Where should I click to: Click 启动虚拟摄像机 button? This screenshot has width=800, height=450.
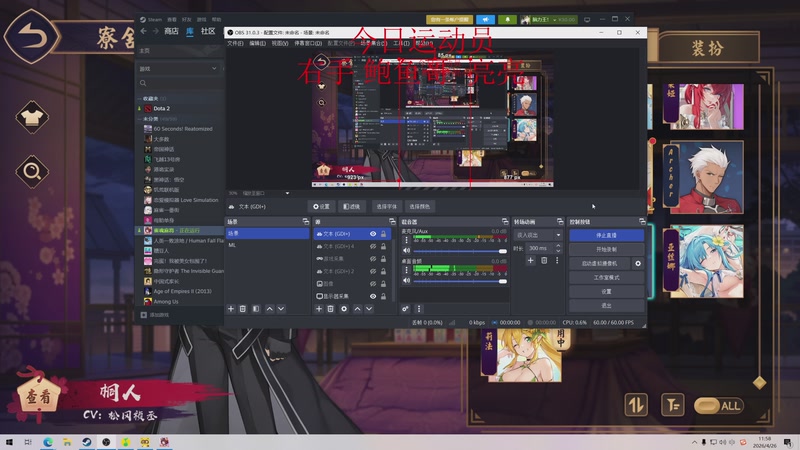click(599, 263)
